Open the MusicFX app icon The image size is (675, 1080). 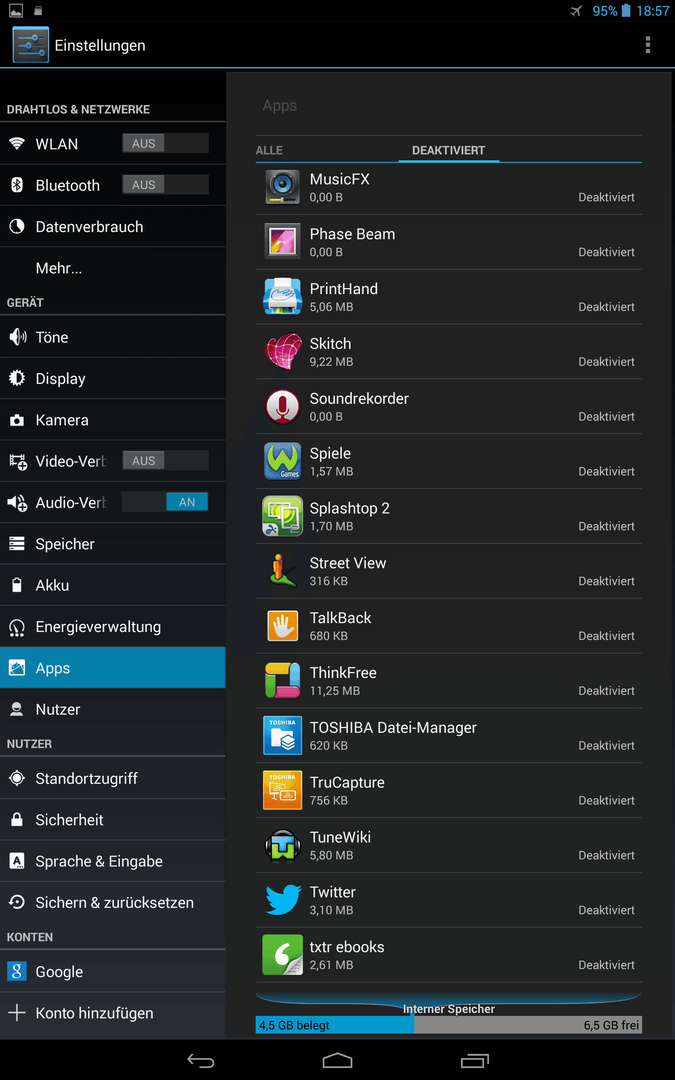pyautogui.click(x=282, y=187)
